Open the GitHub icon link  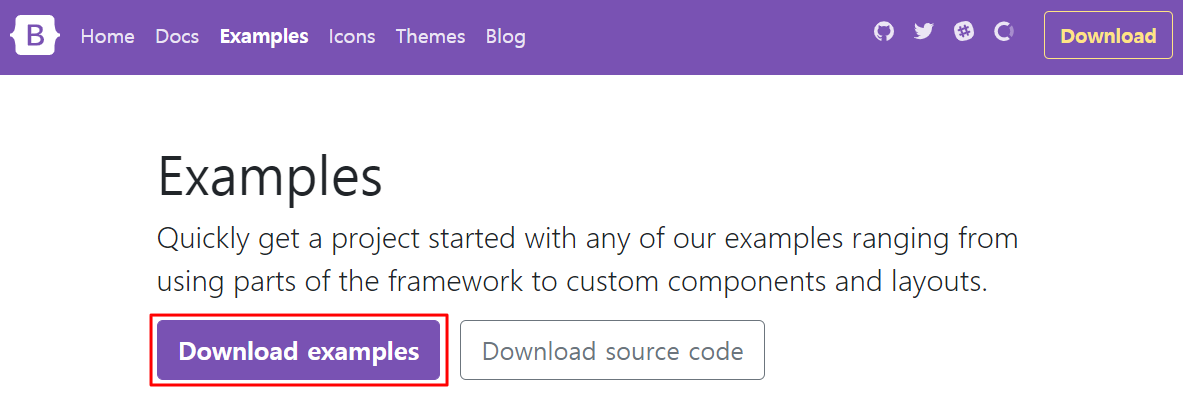coord(883,32)
